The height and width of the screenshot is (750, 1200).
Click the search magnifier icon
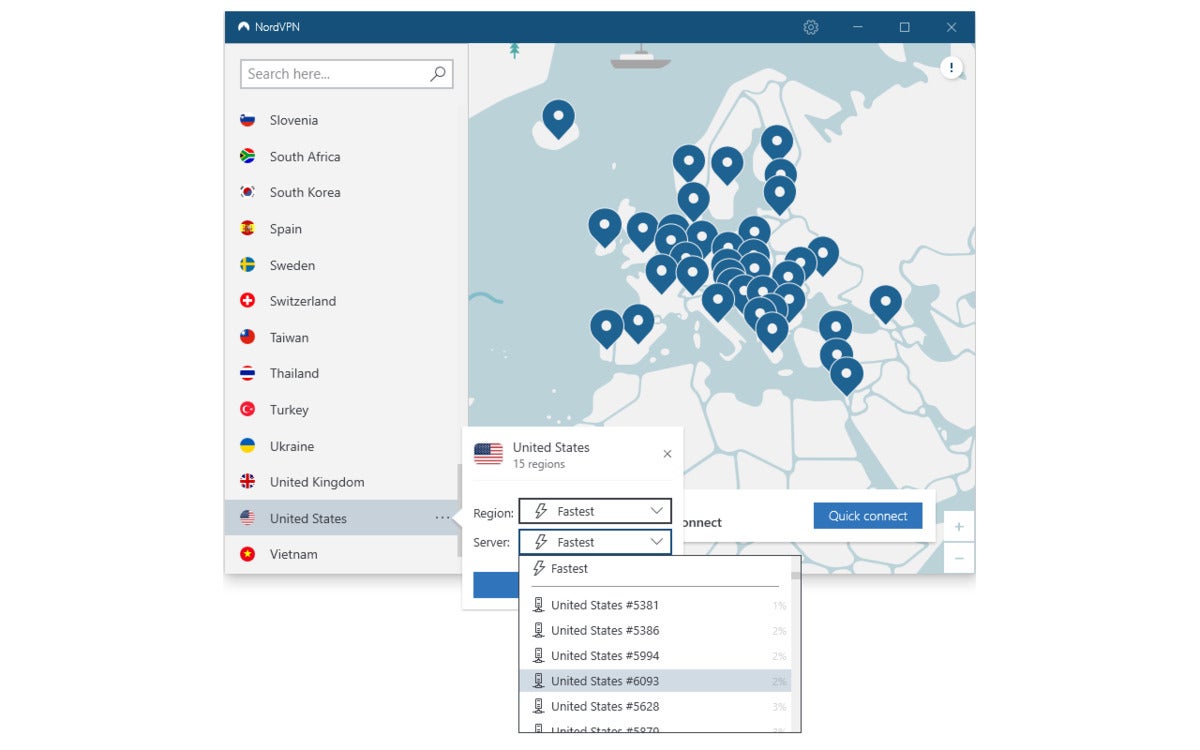[438, 74]
